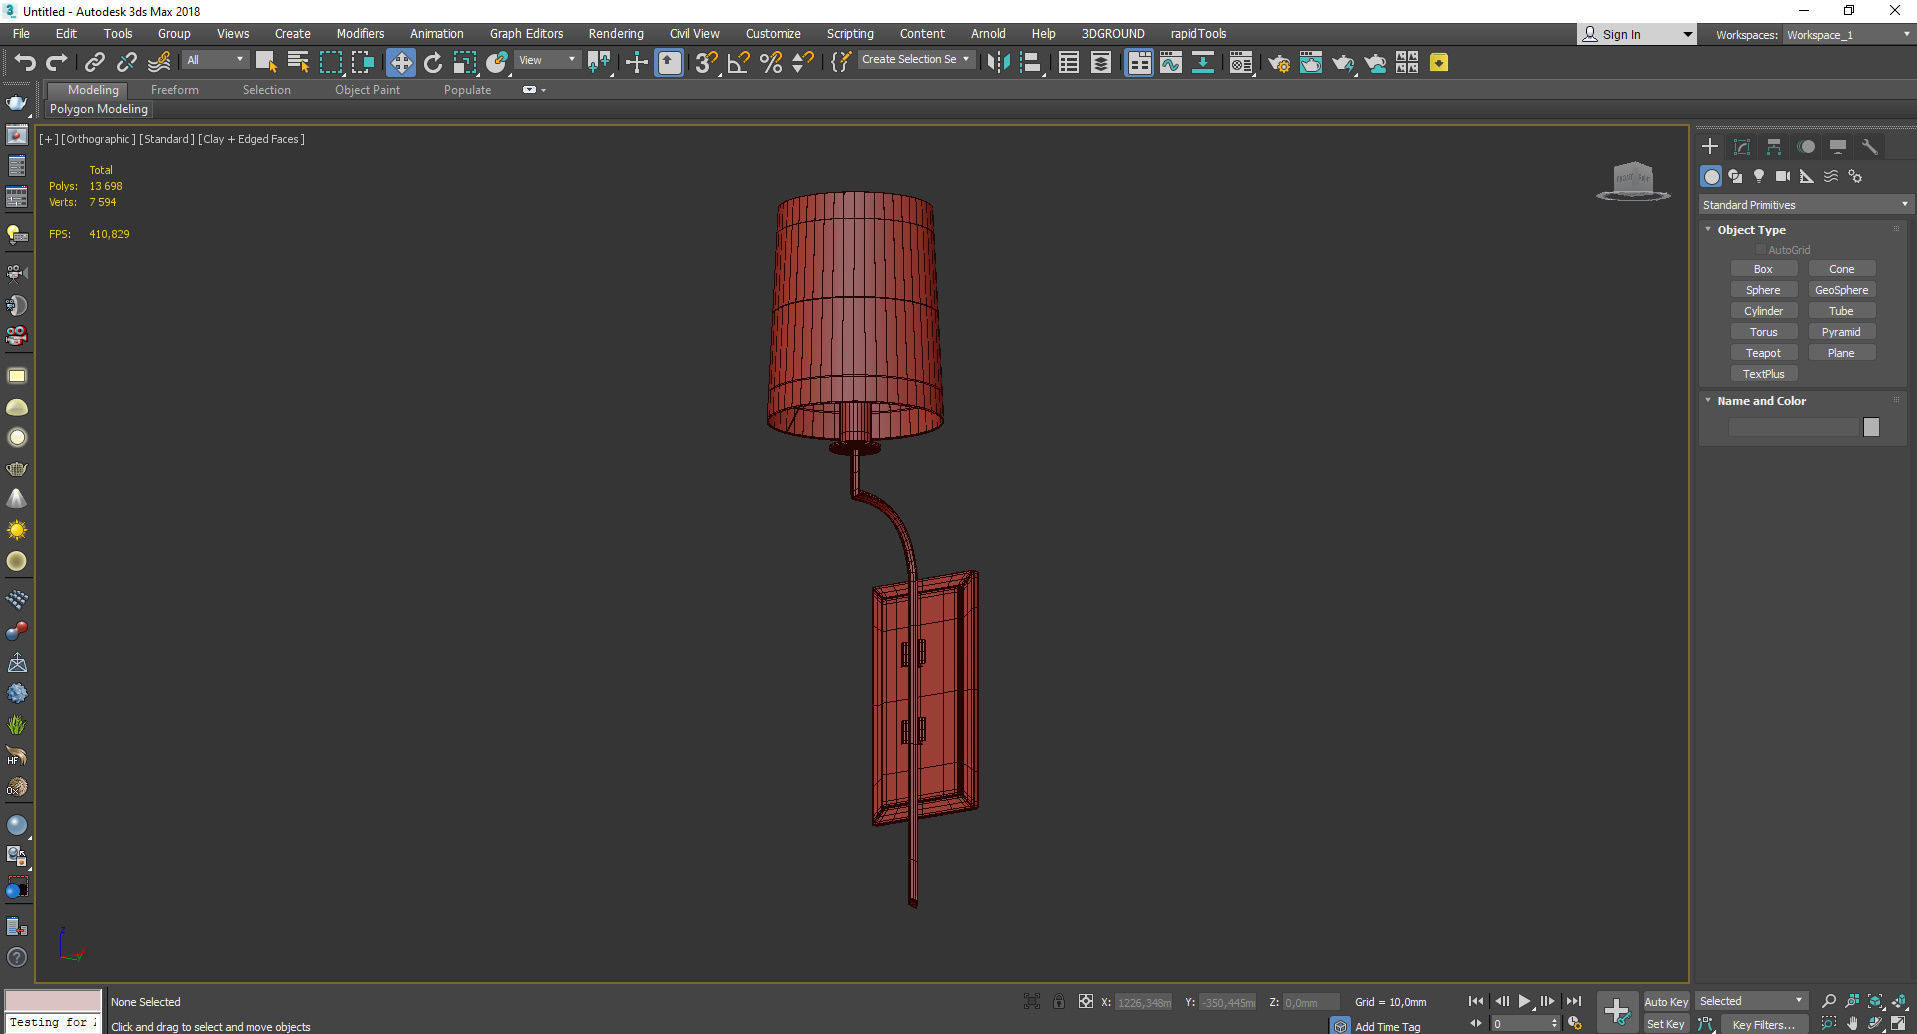
Task: Switch to Hierarchy command panel tab
Action: click(x=1774, y=147)
